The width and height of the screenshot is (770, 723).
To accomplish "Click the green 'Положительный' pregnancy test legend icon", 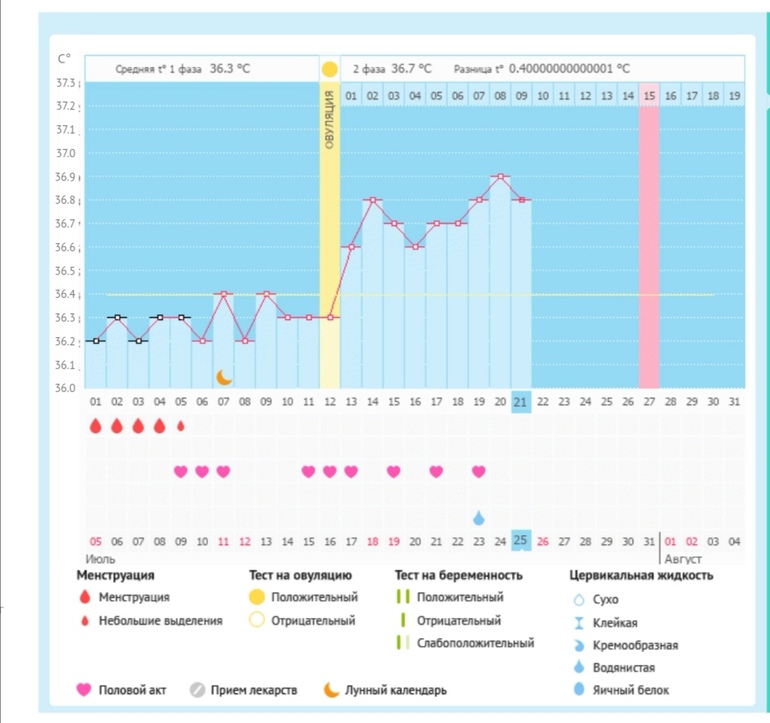I will point(405,598).
